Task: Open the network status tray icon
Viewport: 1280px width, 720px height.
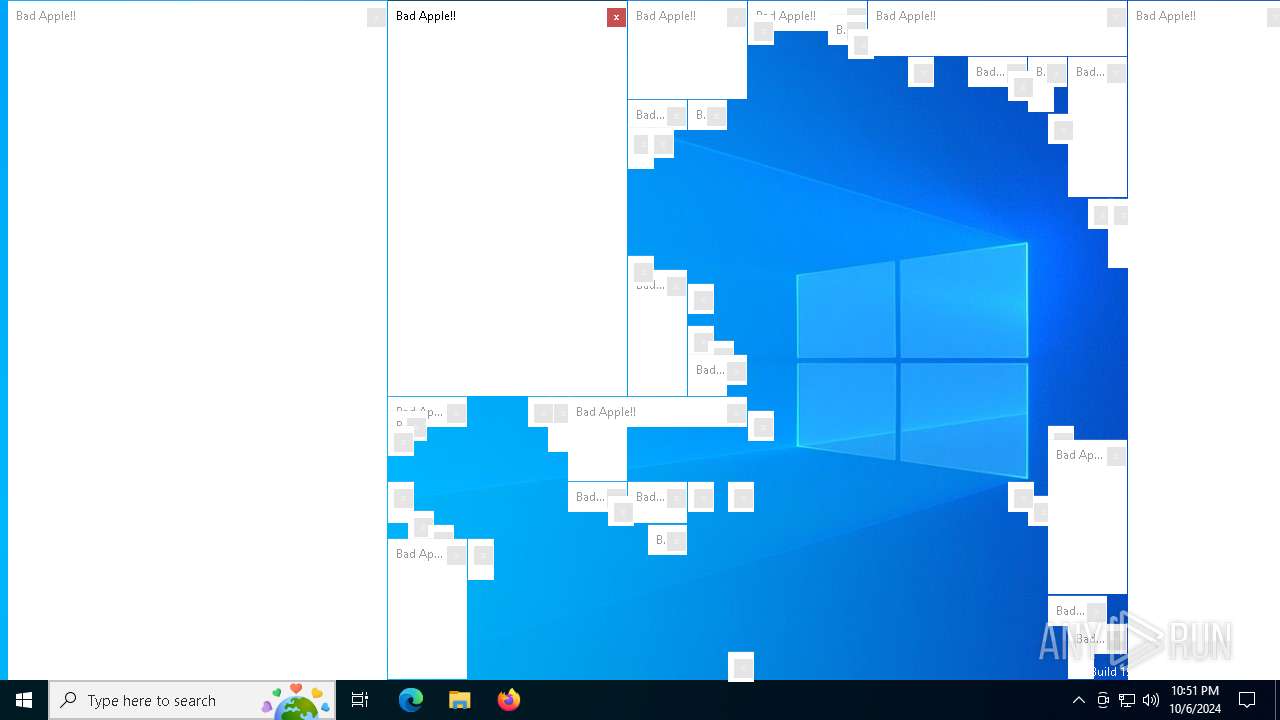Action: [x=1126, y=700]
